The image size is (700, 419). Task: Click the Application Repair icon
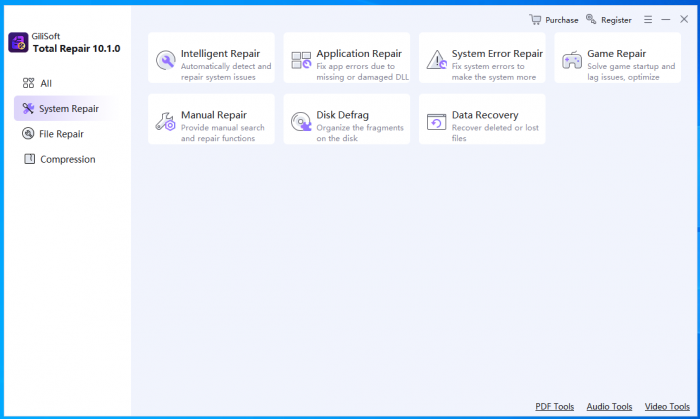(301, 60)
